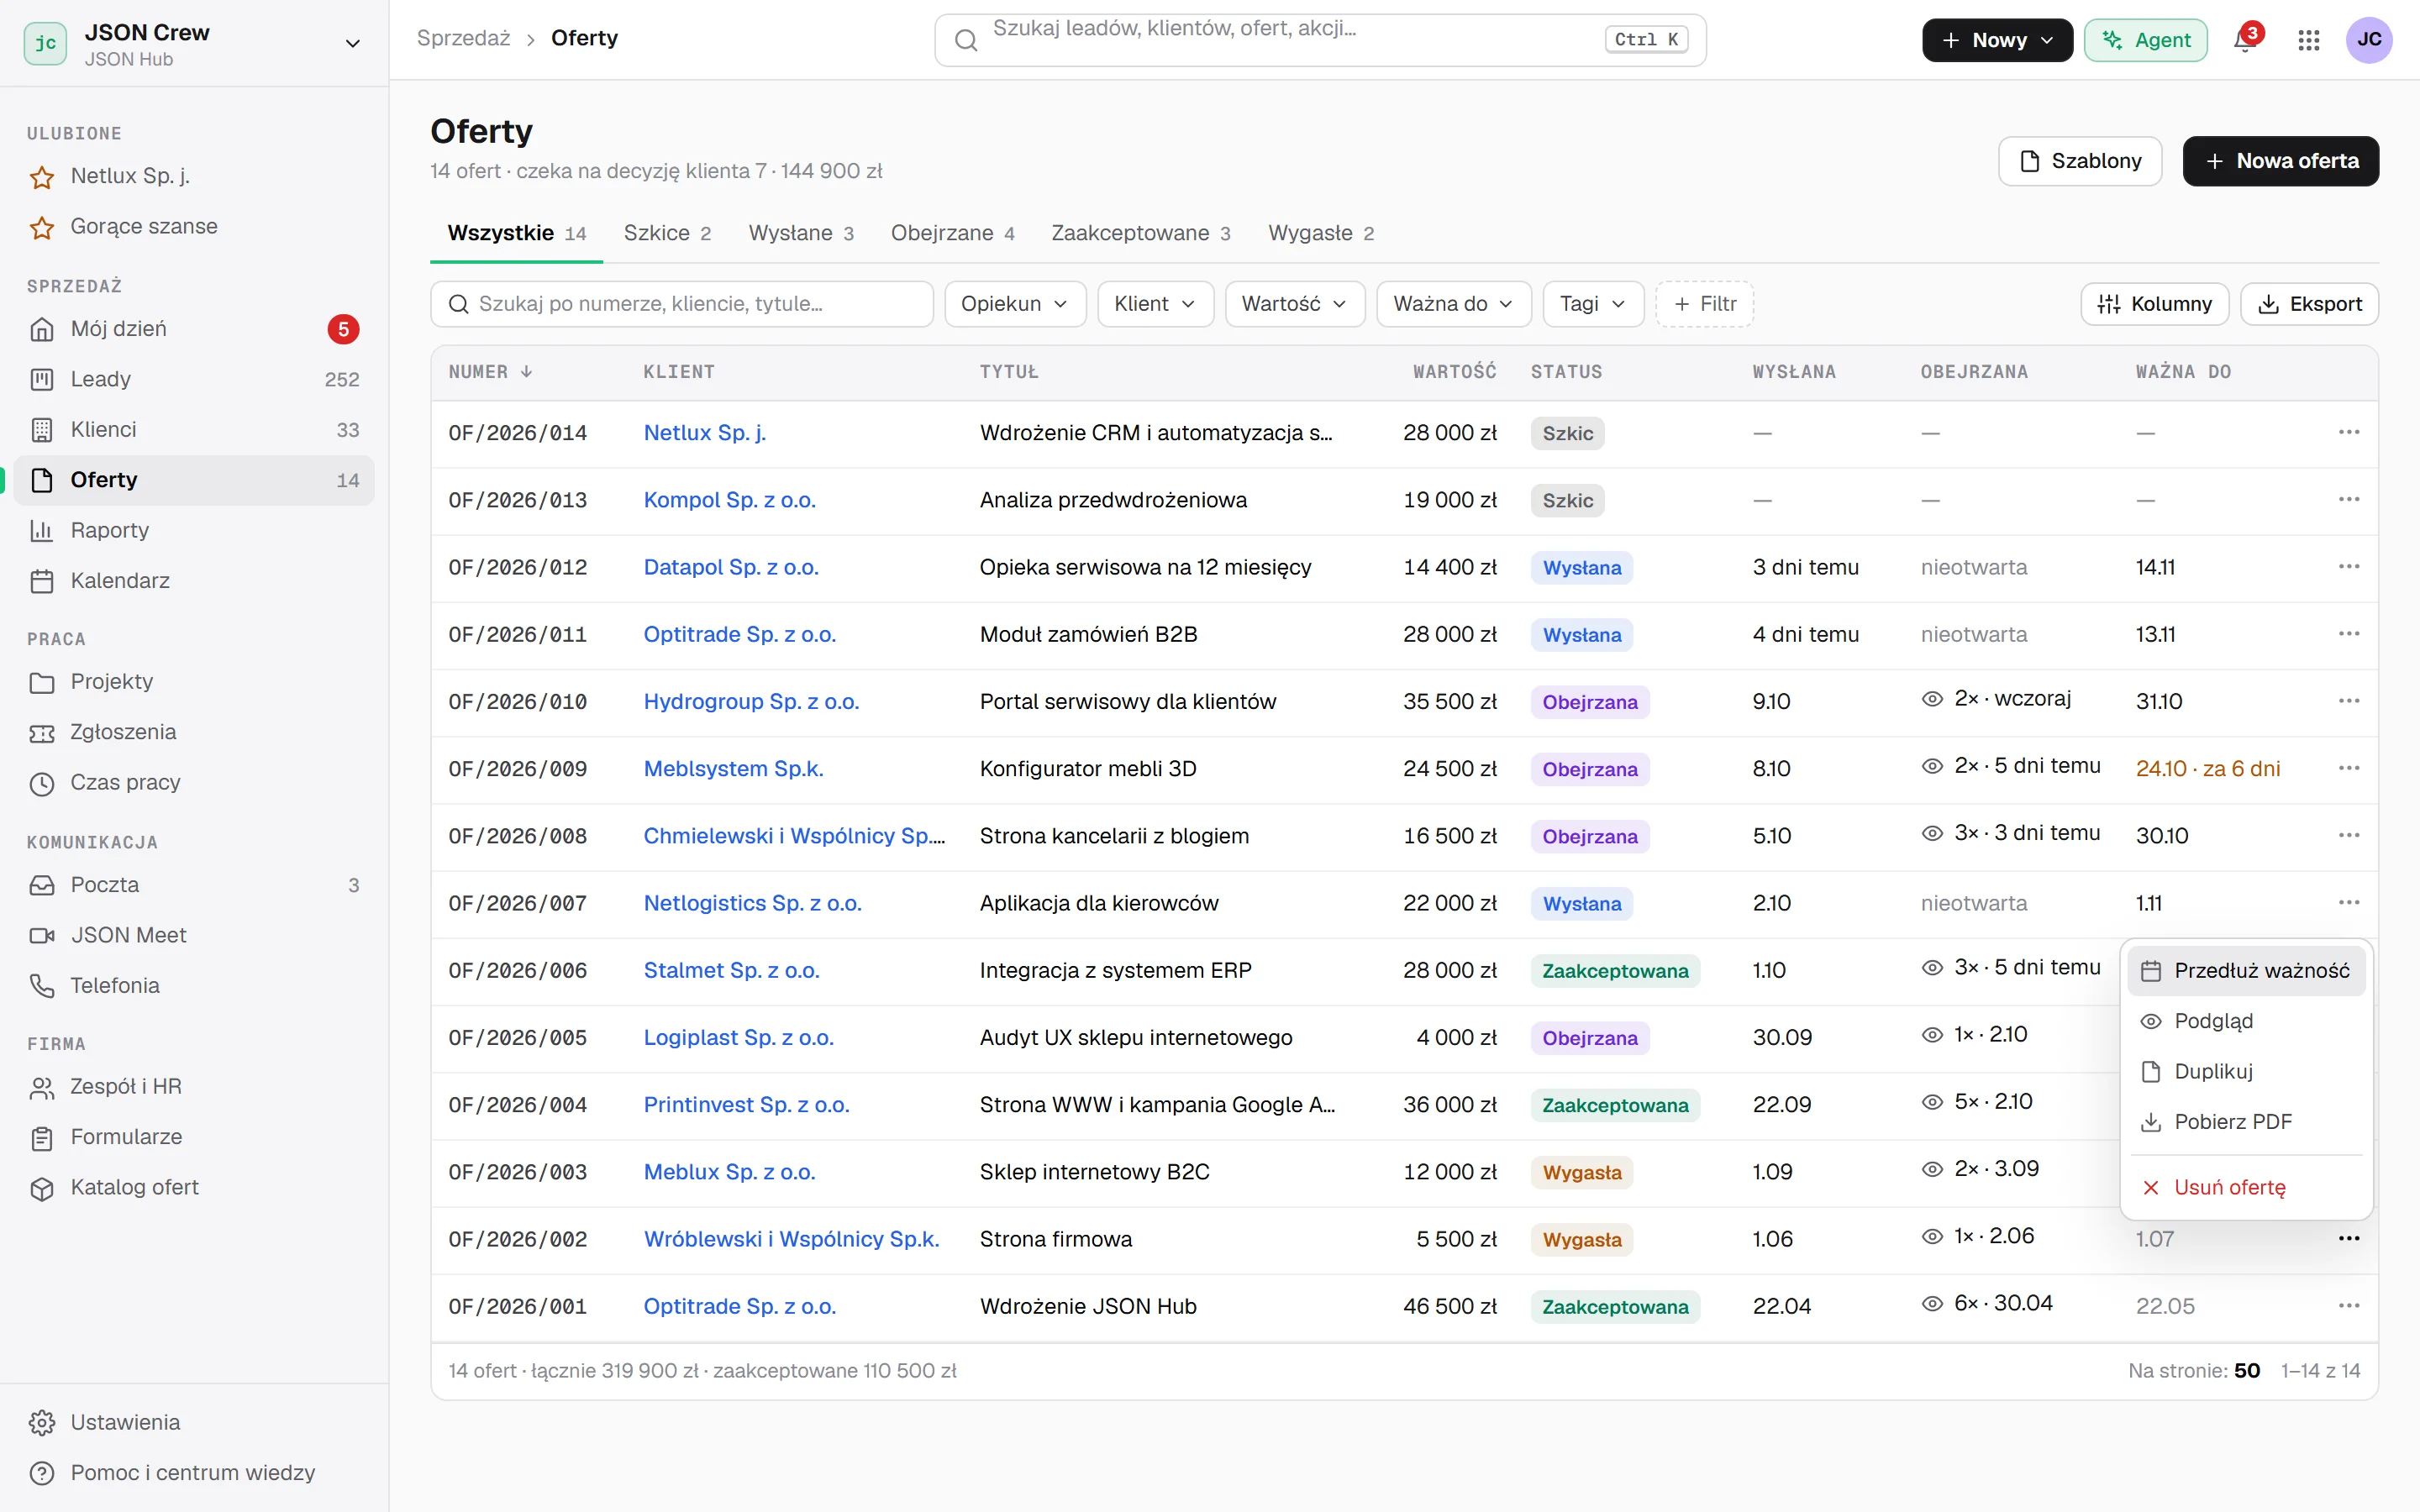Launch the Agent assistant button

pos(2145,40)
